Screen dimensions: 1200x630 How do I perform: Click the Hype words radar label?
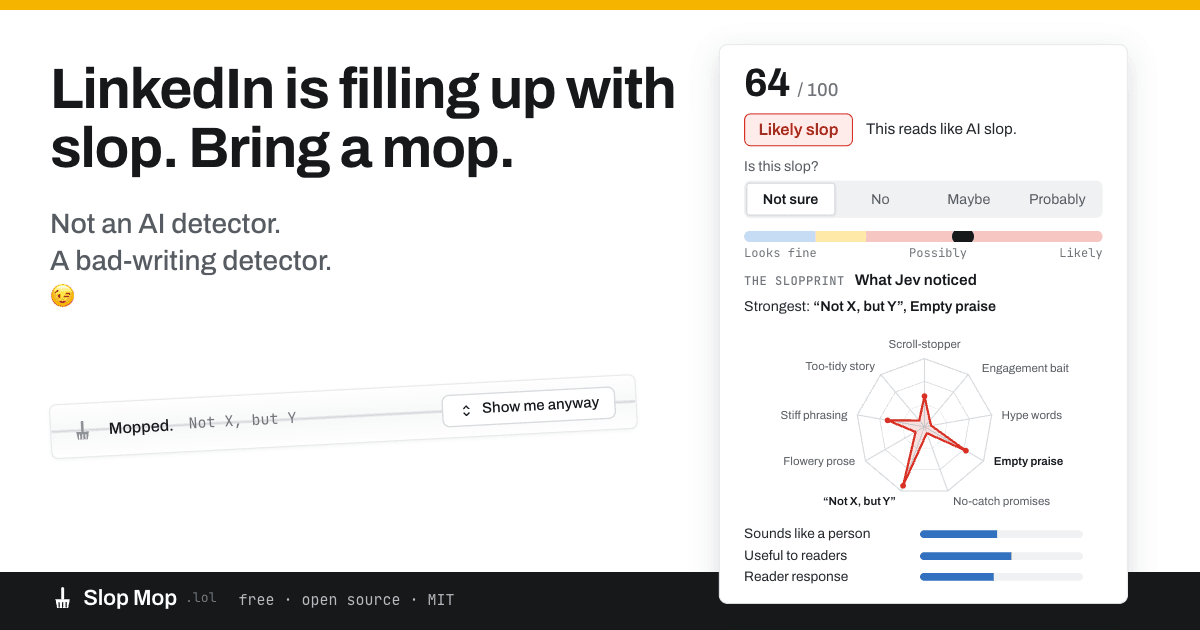pos(1032,415)
